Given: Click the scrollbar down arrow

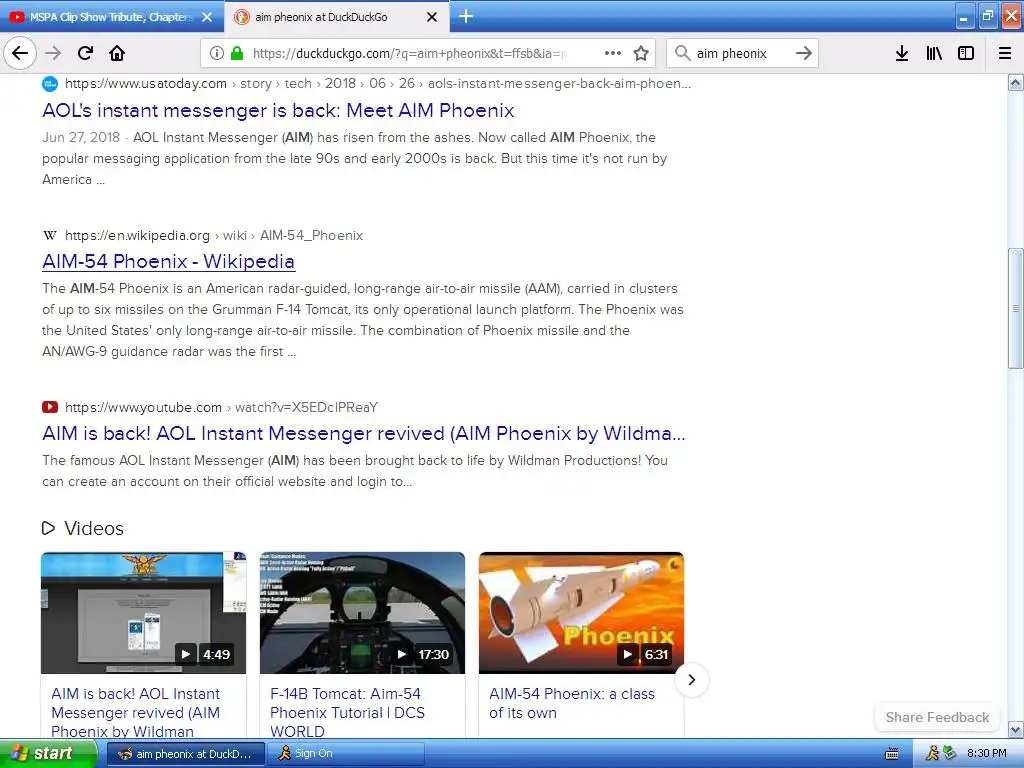Looking at the screenshot, I should coord(1016,729).
